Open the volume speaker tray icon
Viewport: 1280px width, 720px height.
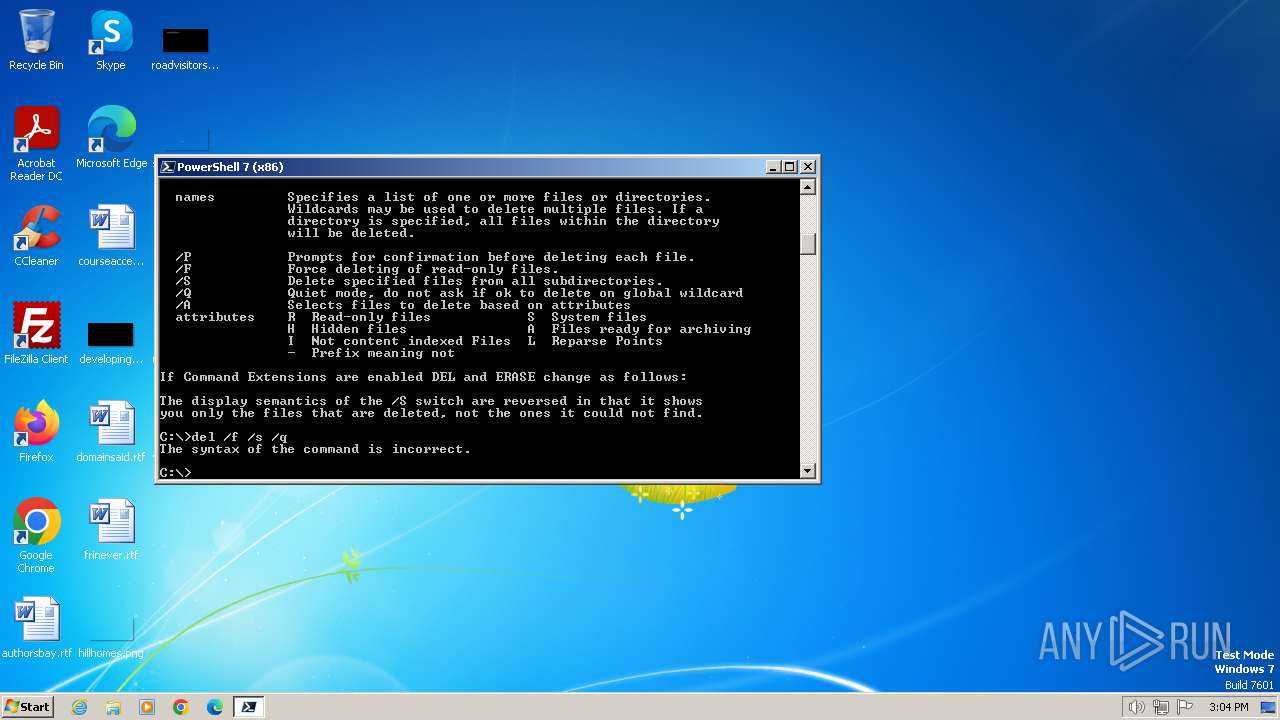[1136, 707]
